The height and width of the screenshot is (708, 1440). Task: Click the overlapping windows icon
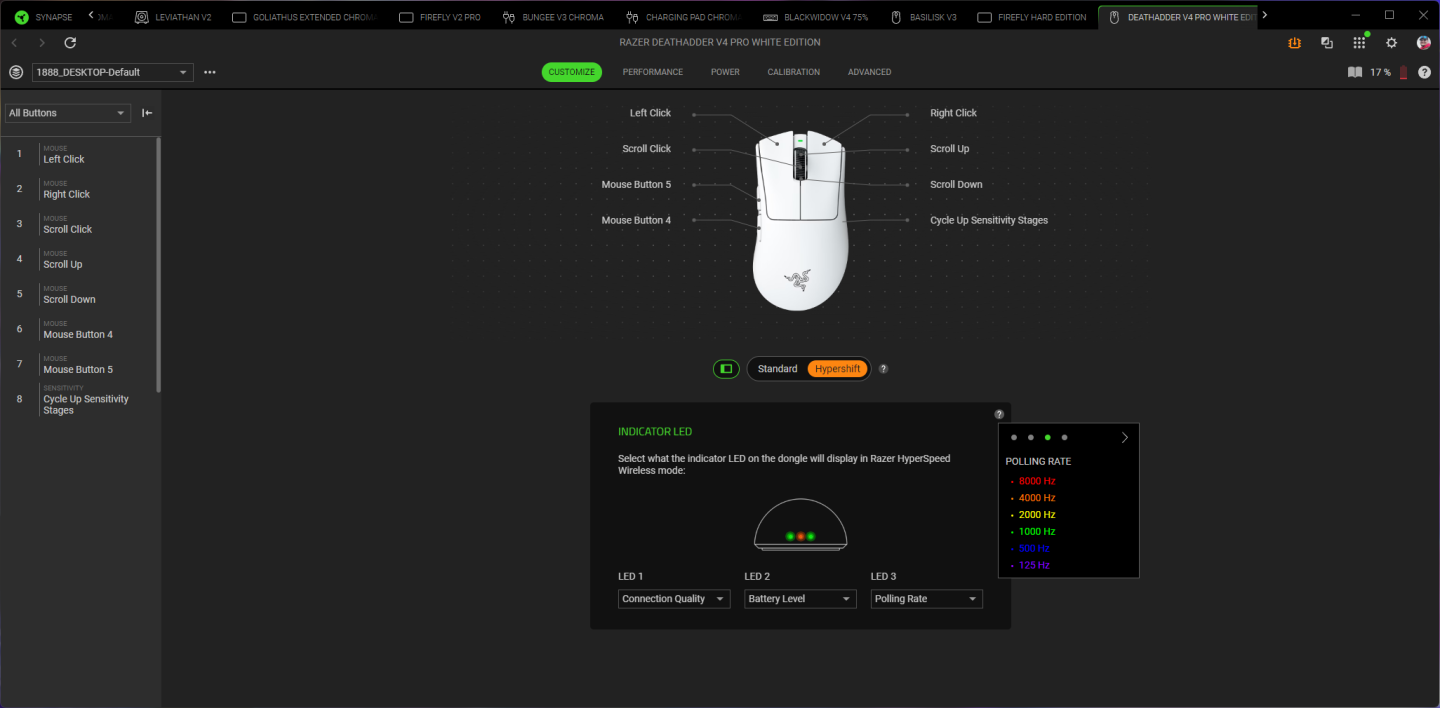(x=1327, y=43)
